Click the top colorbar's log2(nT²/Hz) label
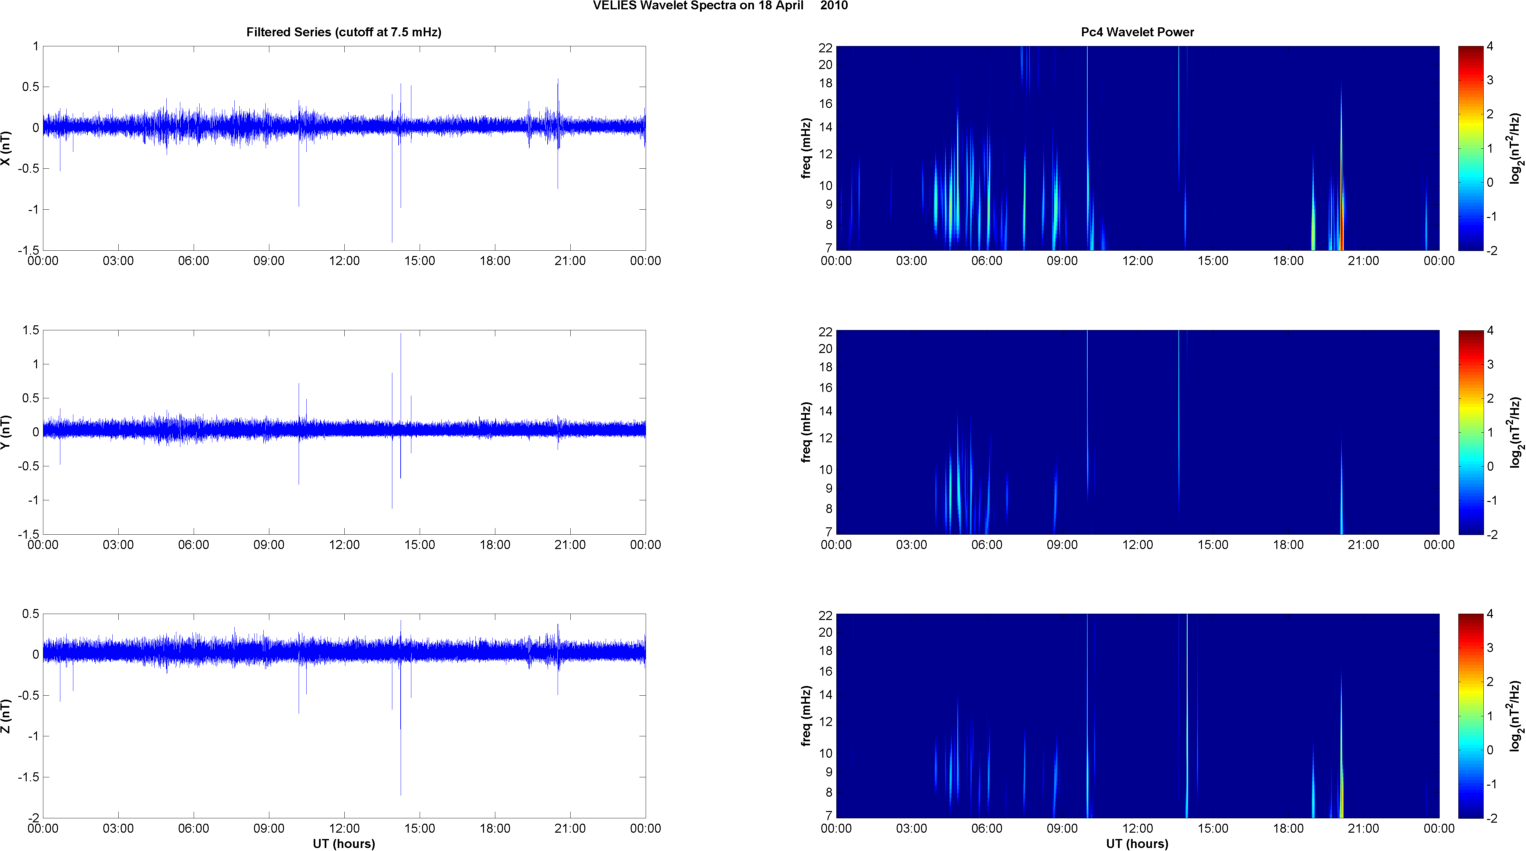Screen dimensions: 1526x851 pos(1516,148)
